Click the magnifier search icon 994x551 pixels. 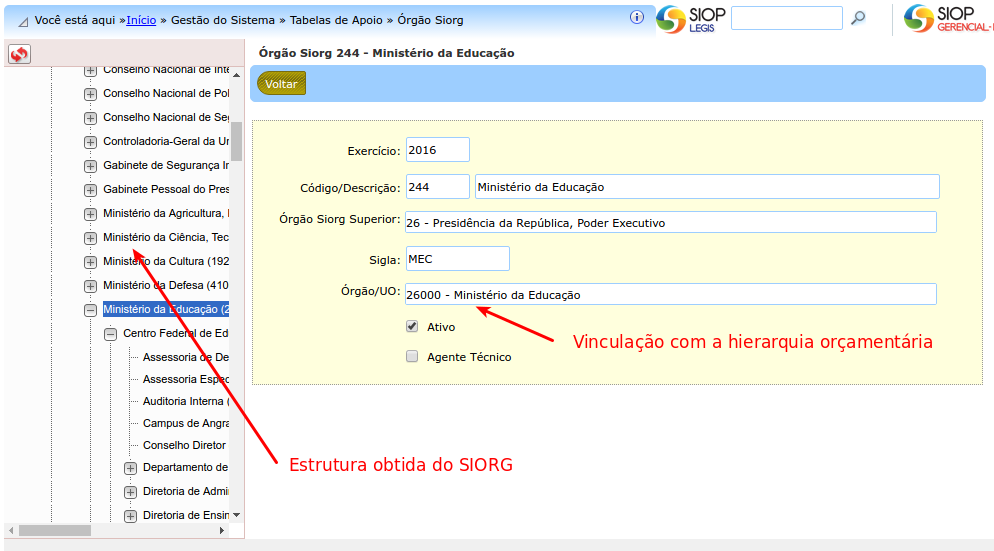[858, 18]
